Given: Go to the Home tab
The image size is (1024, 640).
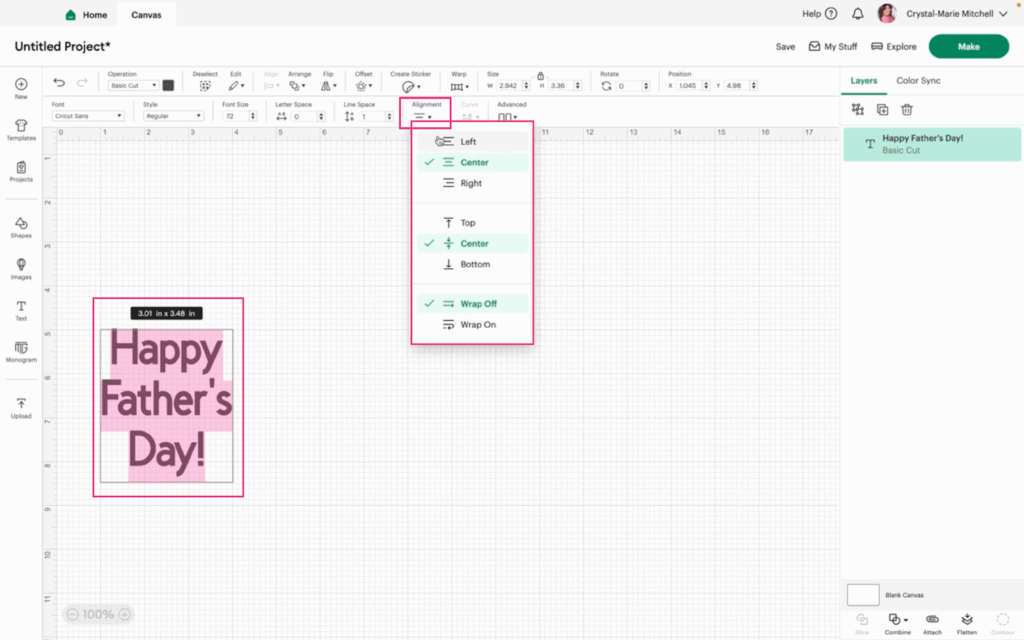Looking at the screenshot, I should point(85,15).
